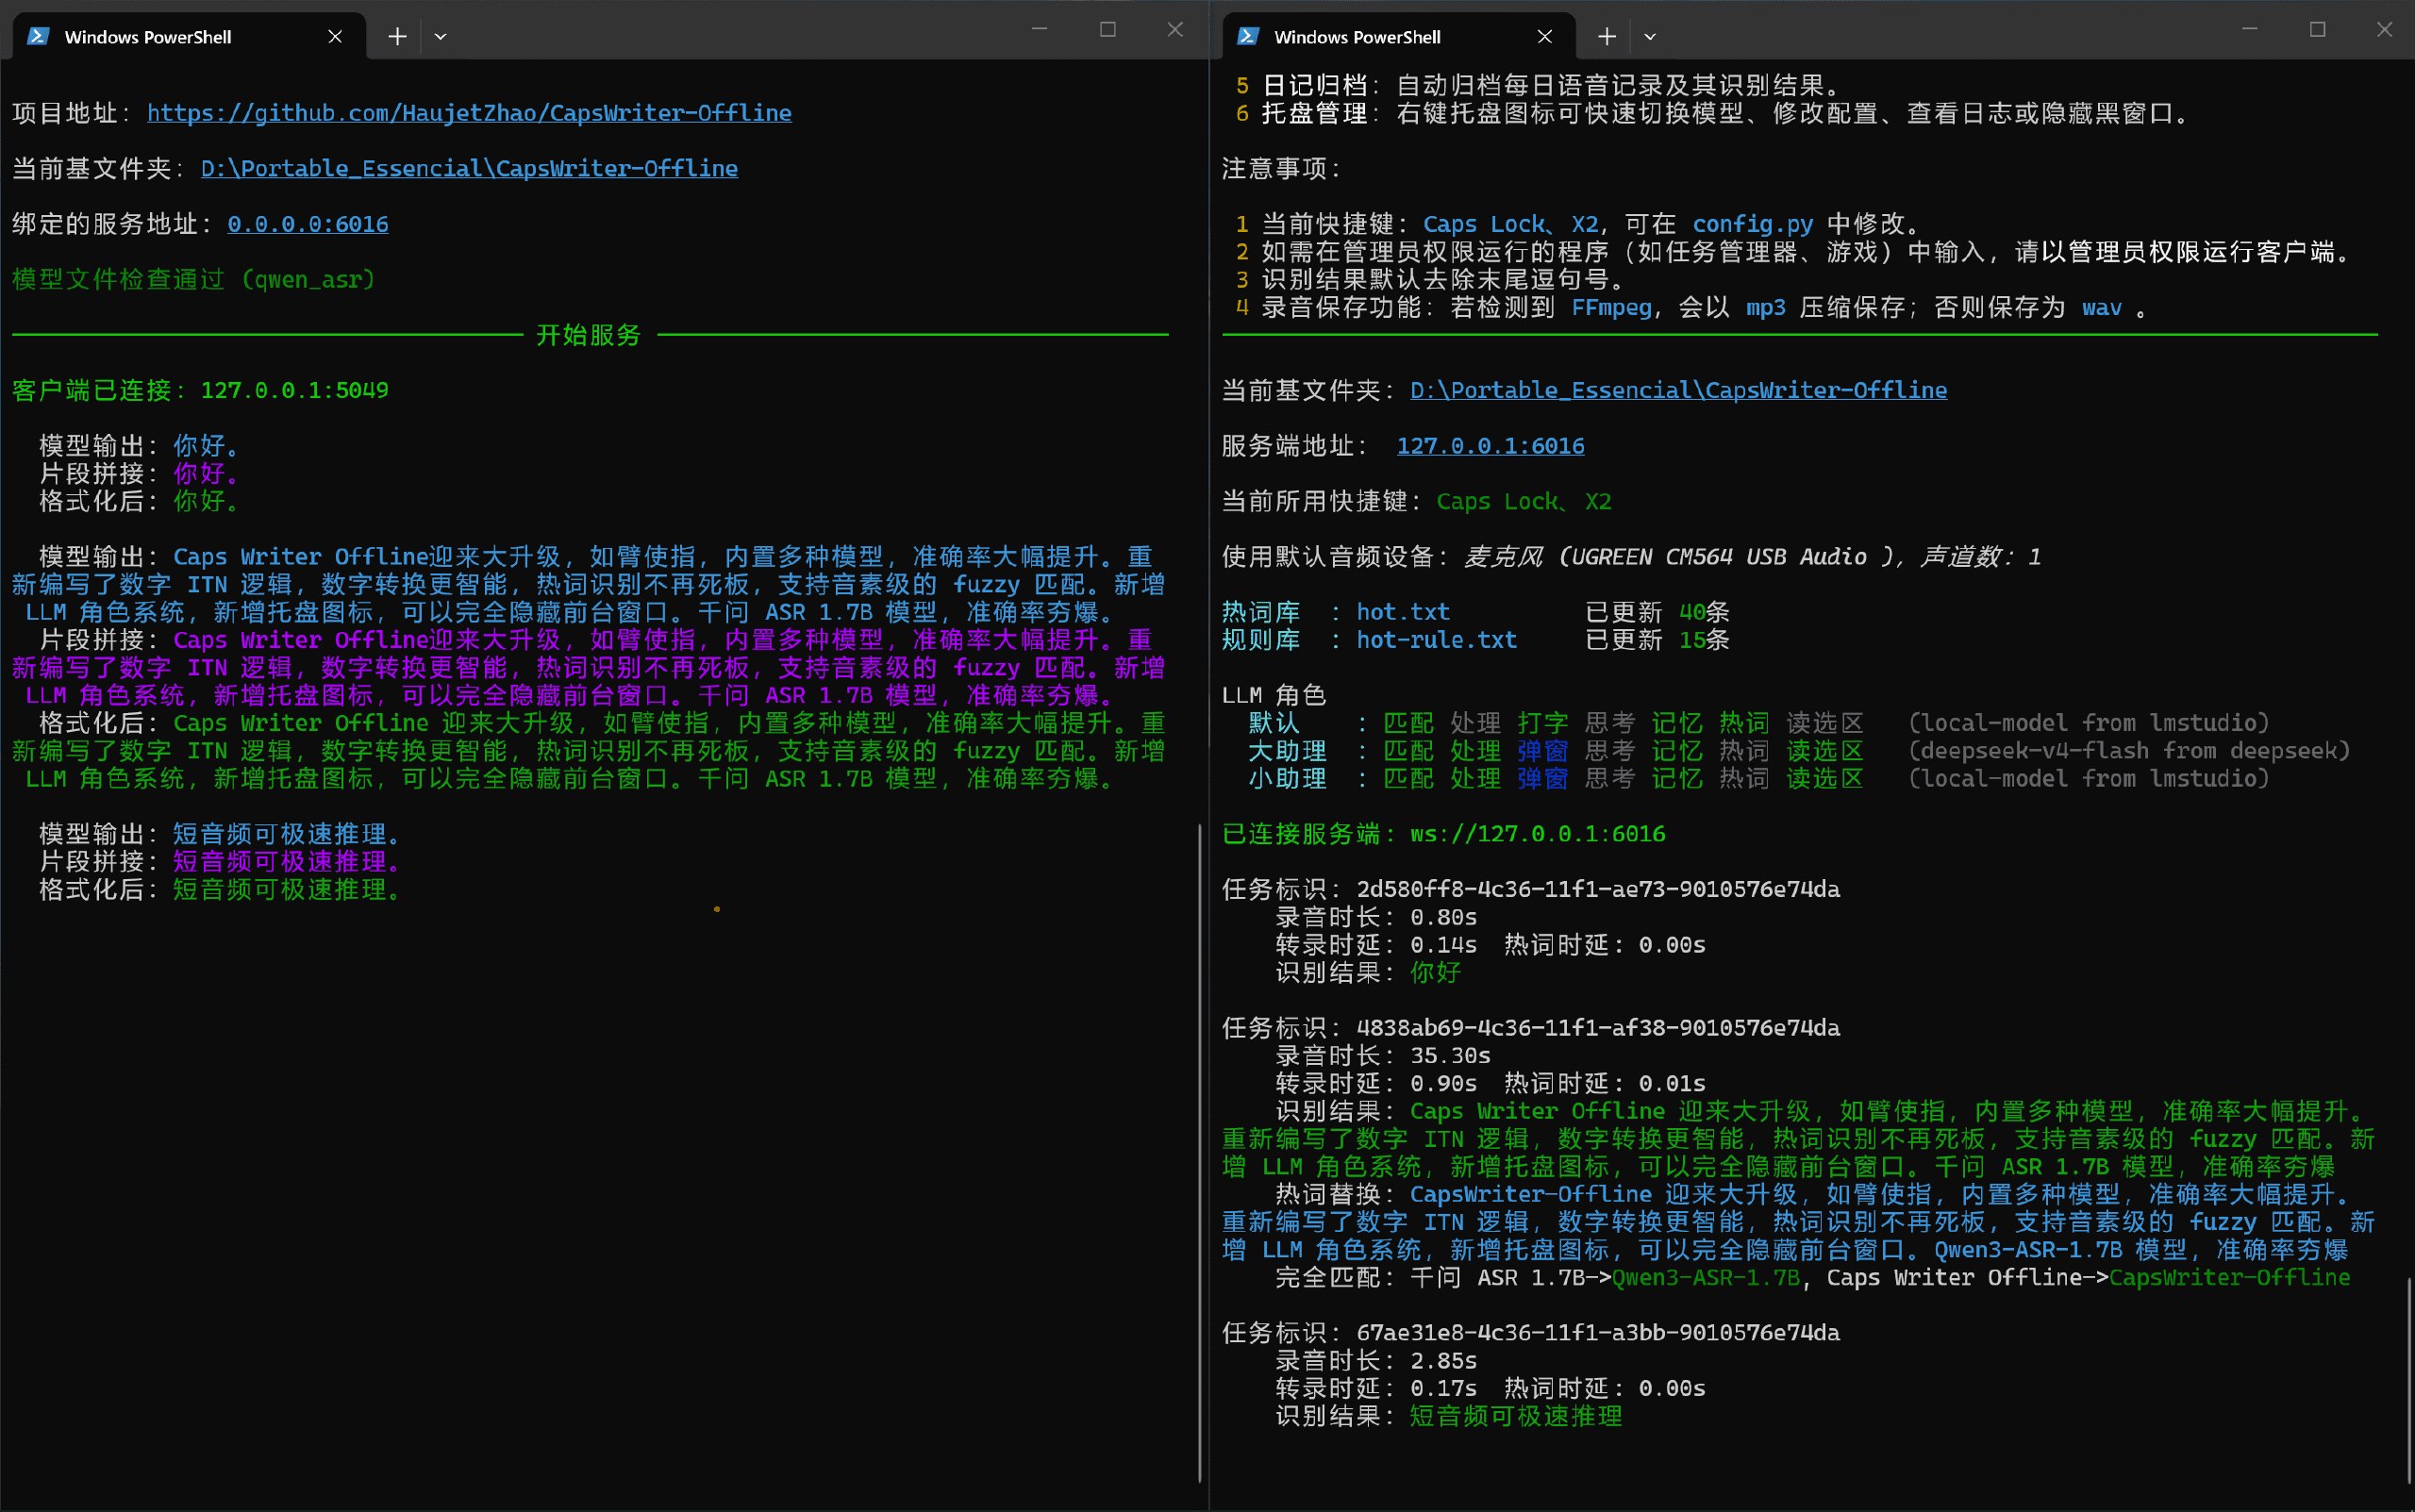Click '打字' in the 默认 role row
The height and width of the screenshot is (1512, 2415).
1543,723
